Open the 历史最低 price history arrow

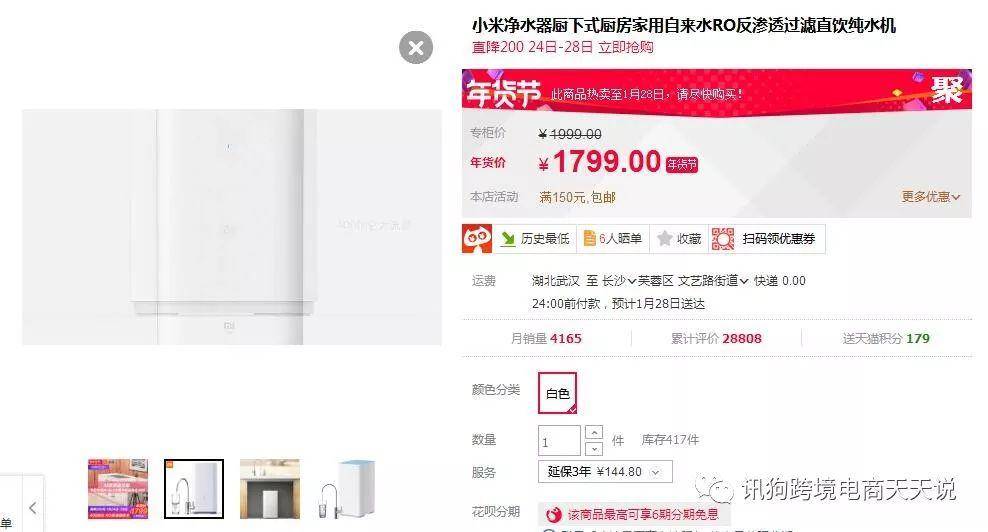click(507, 239)
